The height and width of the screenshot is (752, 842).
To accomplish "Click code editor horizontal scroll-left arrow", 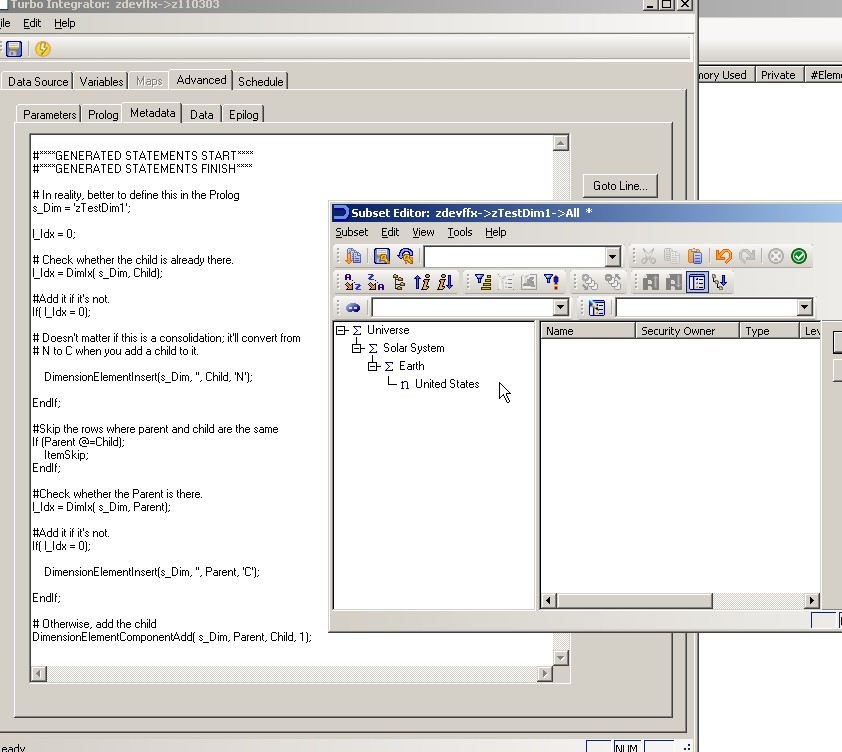I will (39, 674).
